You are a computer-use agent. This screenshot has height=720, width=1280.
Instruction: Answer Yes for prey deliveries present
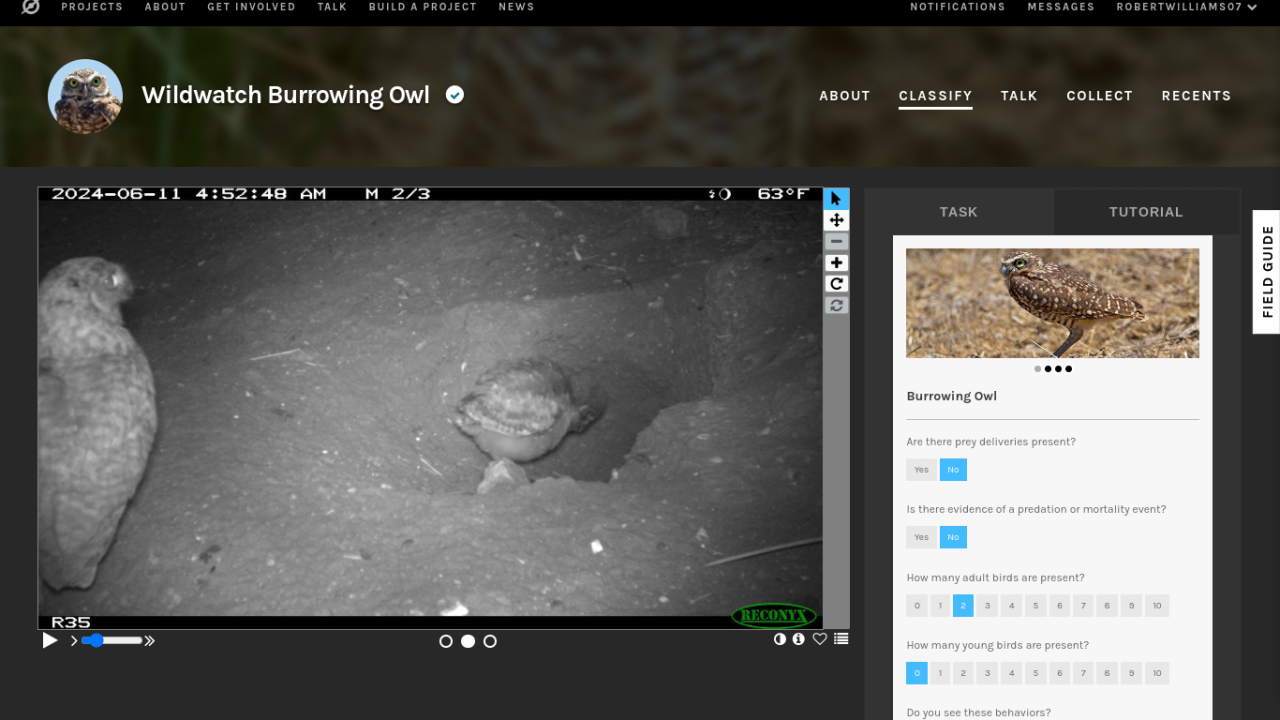point(921,470)
